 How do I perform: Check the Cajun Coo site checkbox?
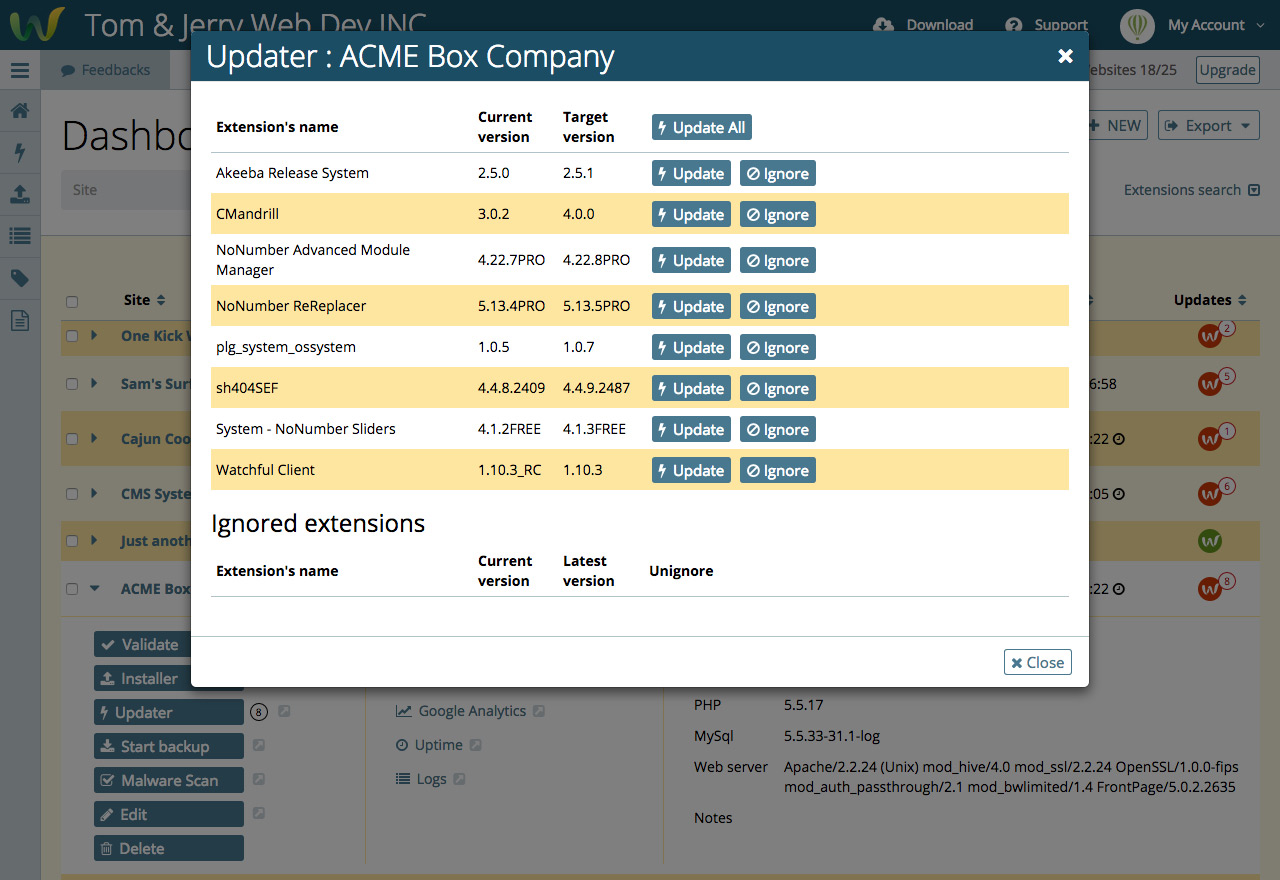coord(72,438)
